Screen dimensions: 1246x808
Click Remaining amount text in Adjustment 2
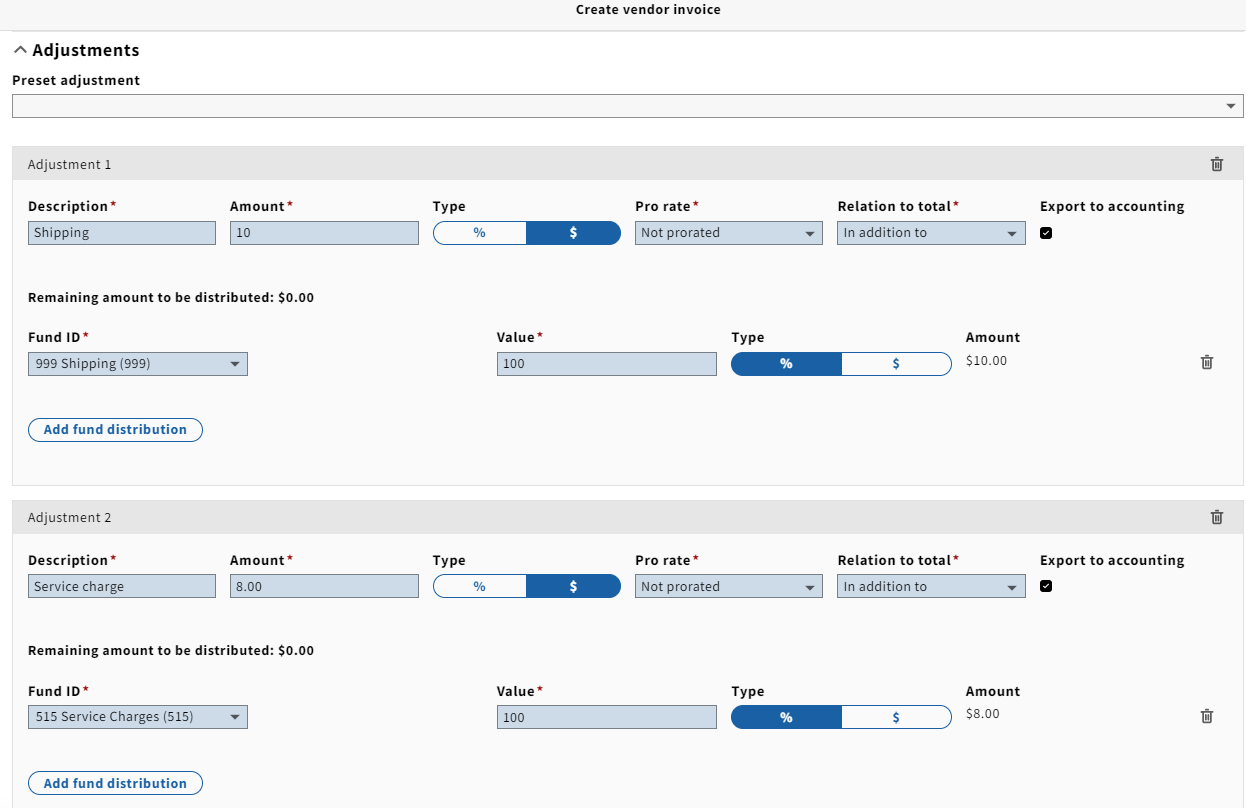[171, 651]
